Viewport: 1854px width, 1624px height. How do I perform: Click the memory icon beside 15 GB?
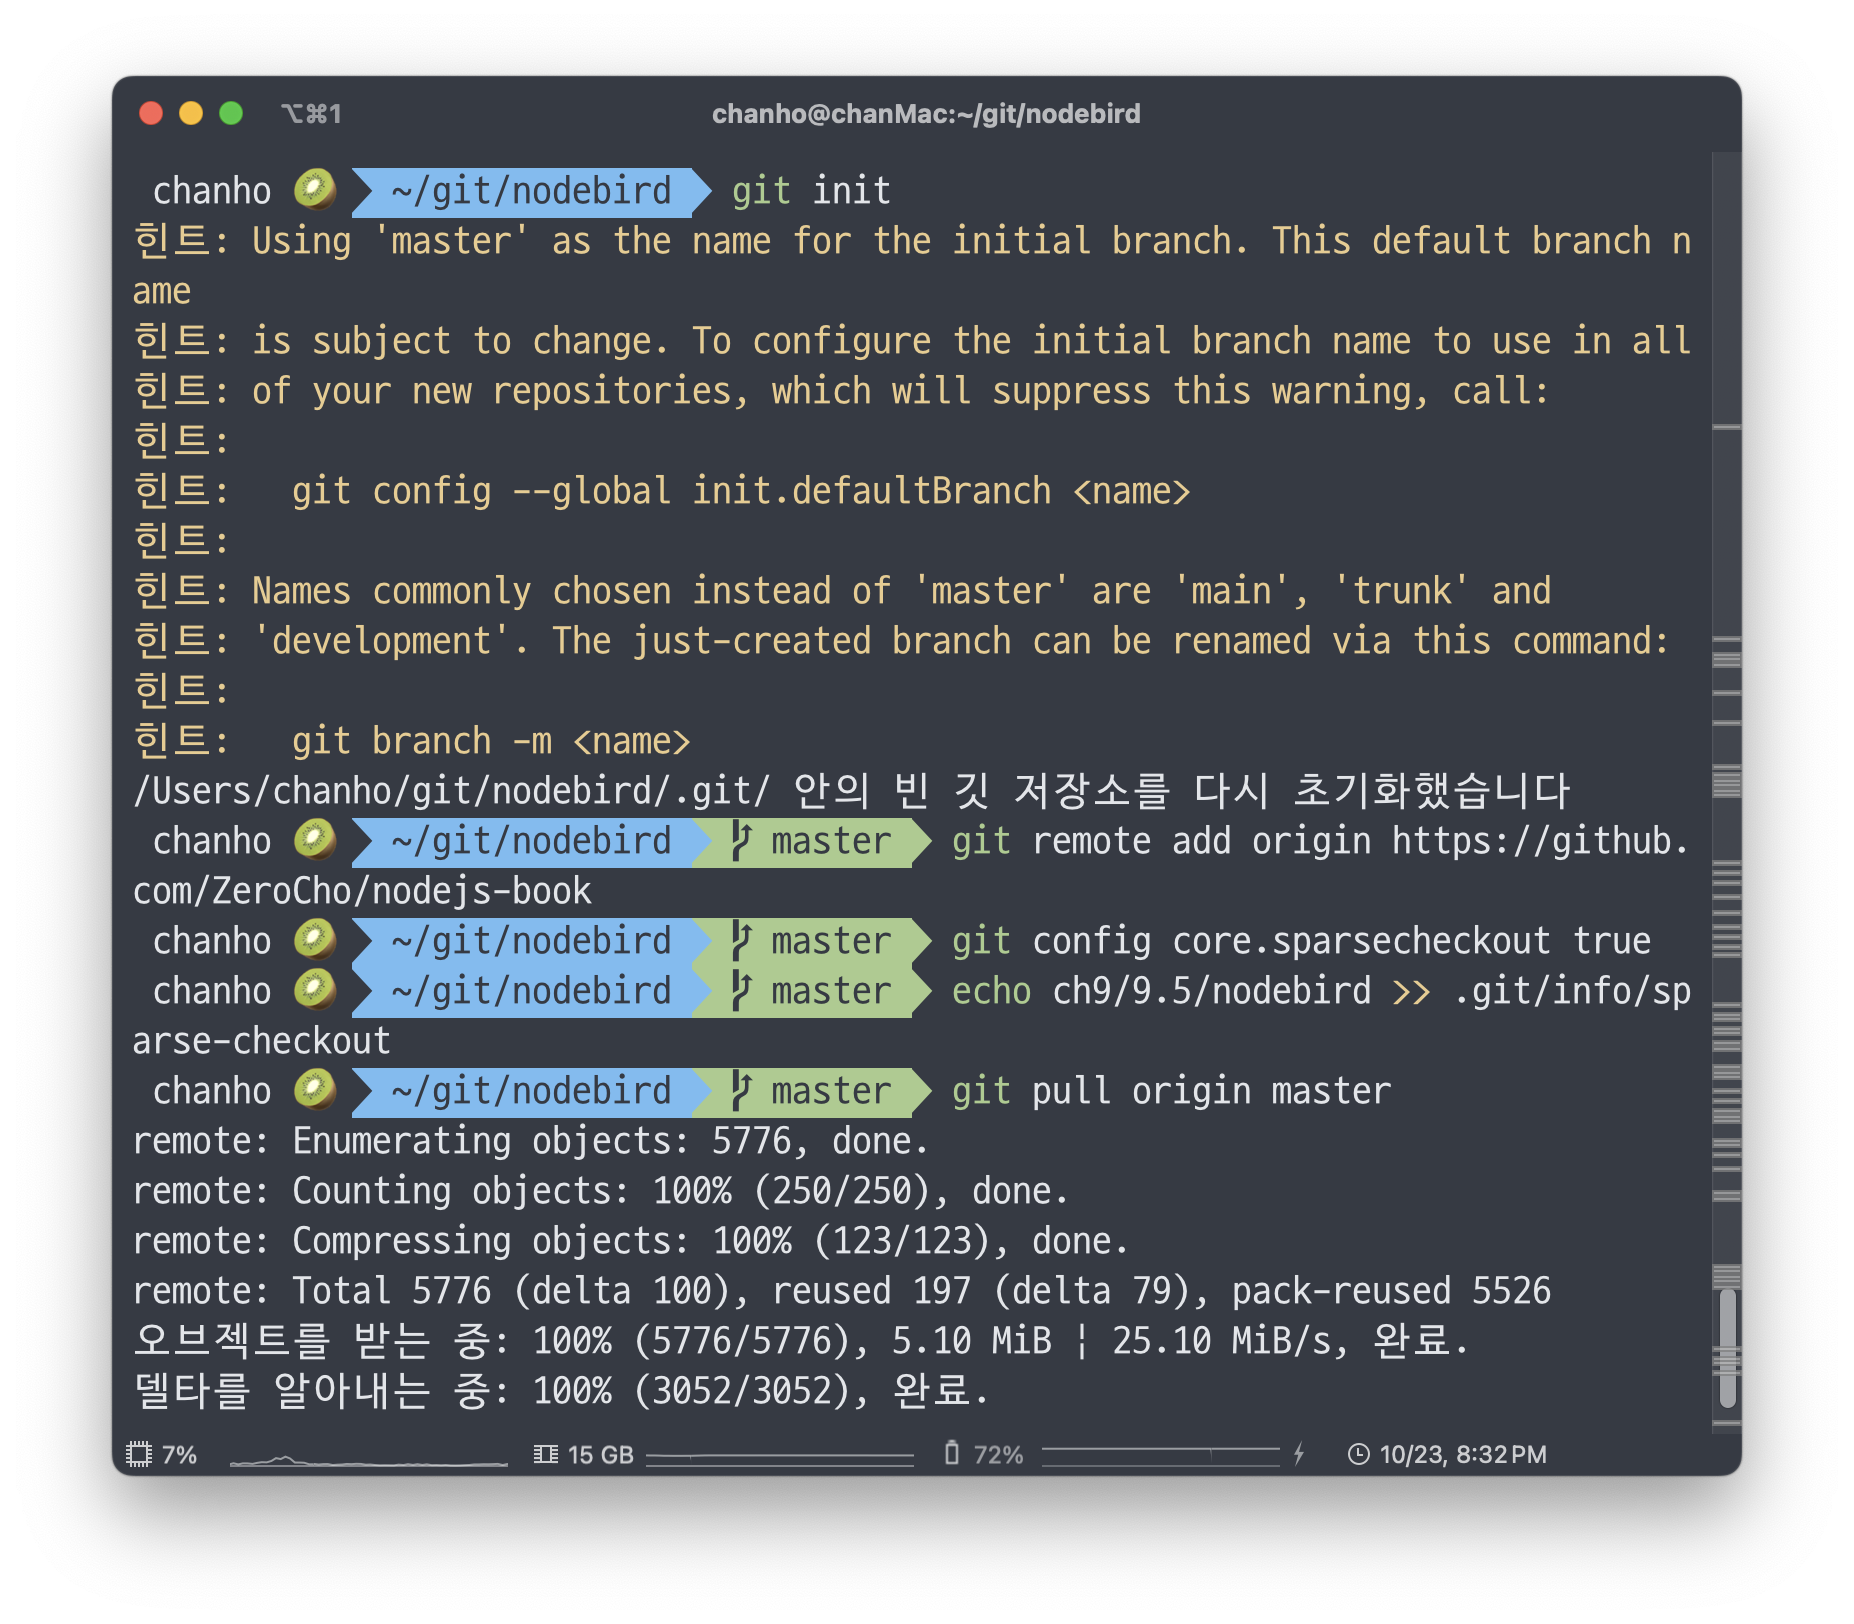pos(545,1454)
